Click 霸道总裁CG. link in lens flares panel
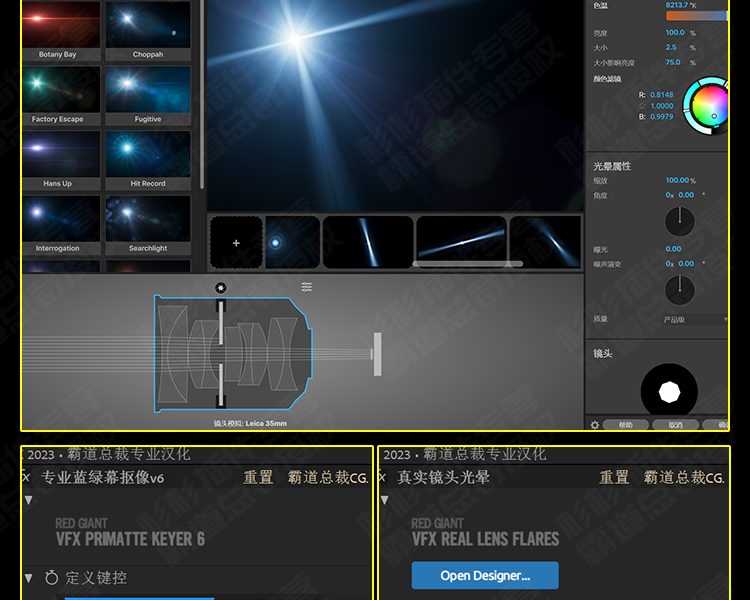 click(684, 477)
